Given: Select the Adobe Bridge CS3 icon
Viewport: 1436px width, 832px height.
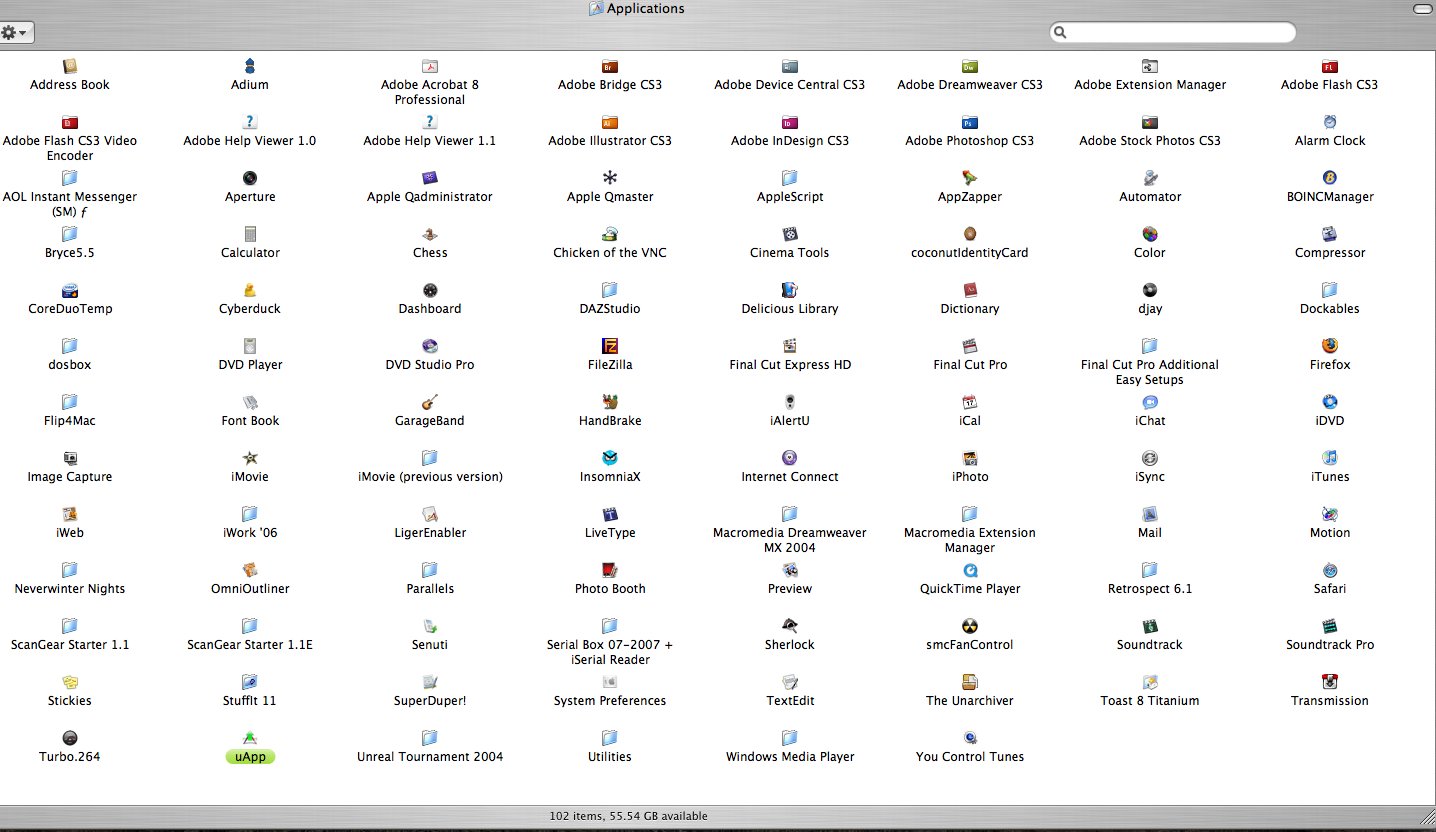Looking at the screenshot, I should coord(610,66).
